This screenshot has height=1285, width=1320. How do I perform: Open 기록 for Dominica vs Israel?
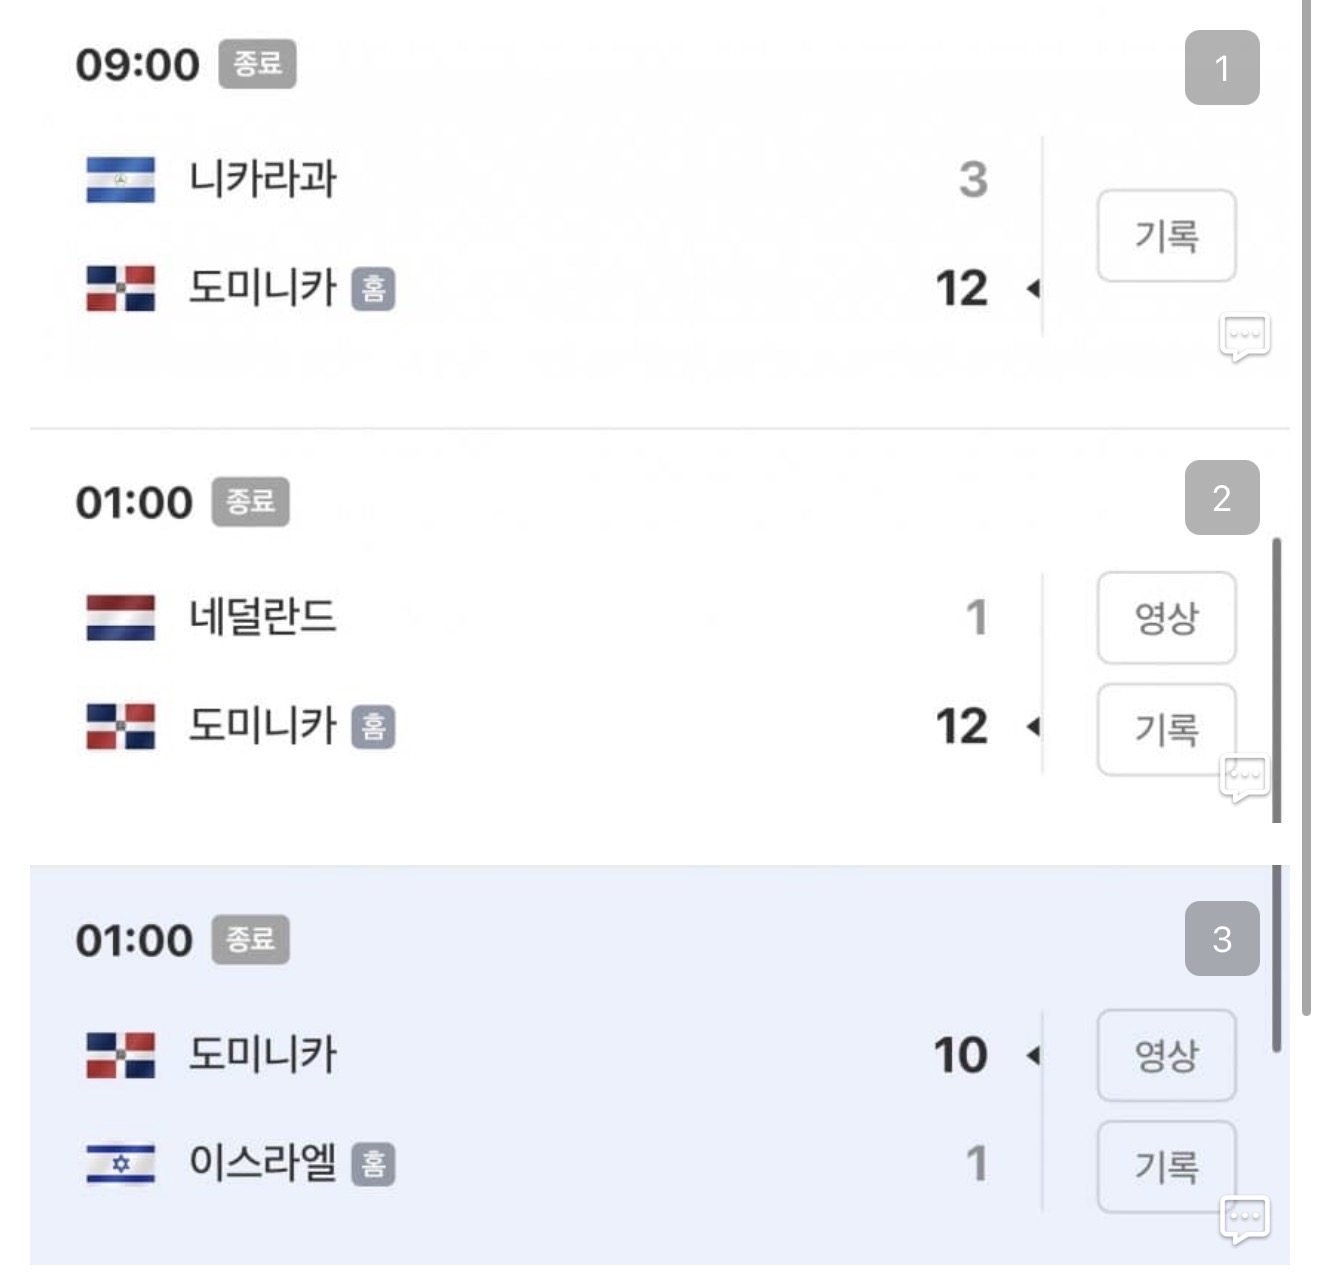[1166, 1164]
